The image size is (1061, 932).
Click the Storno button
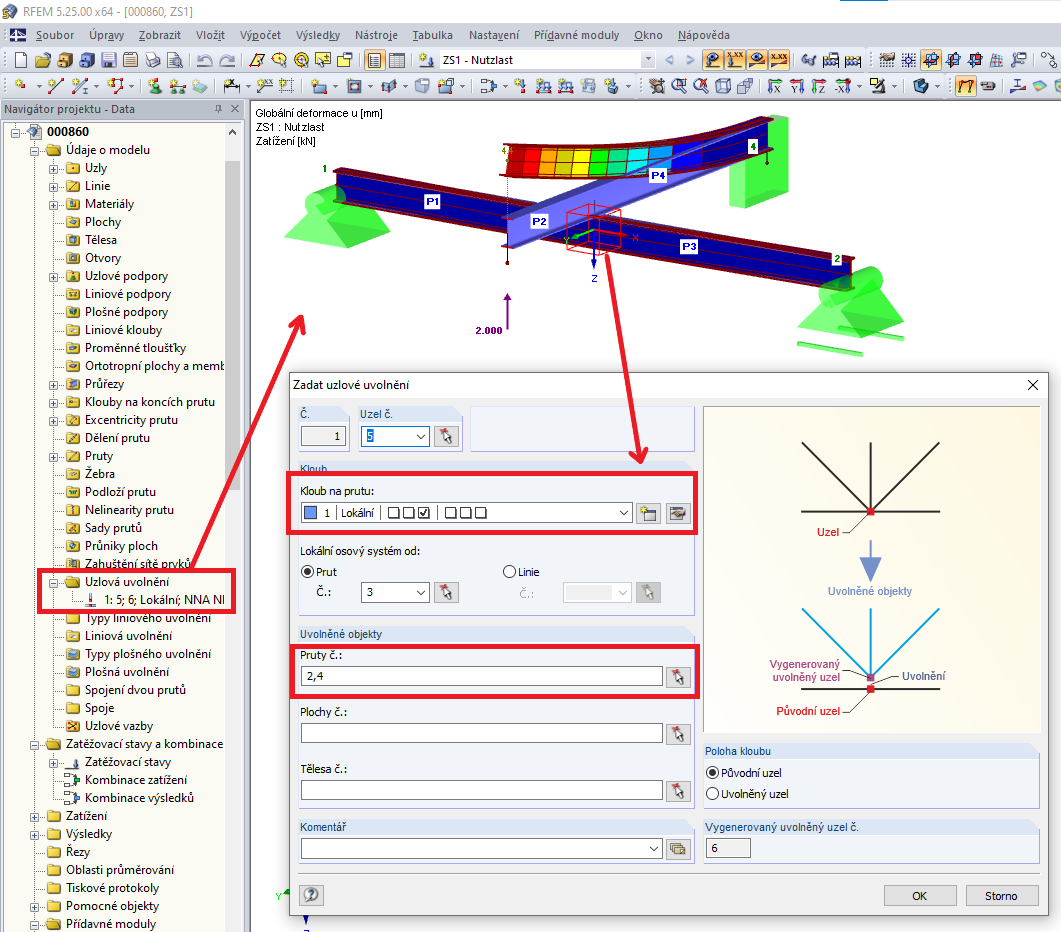point(1001,895)
